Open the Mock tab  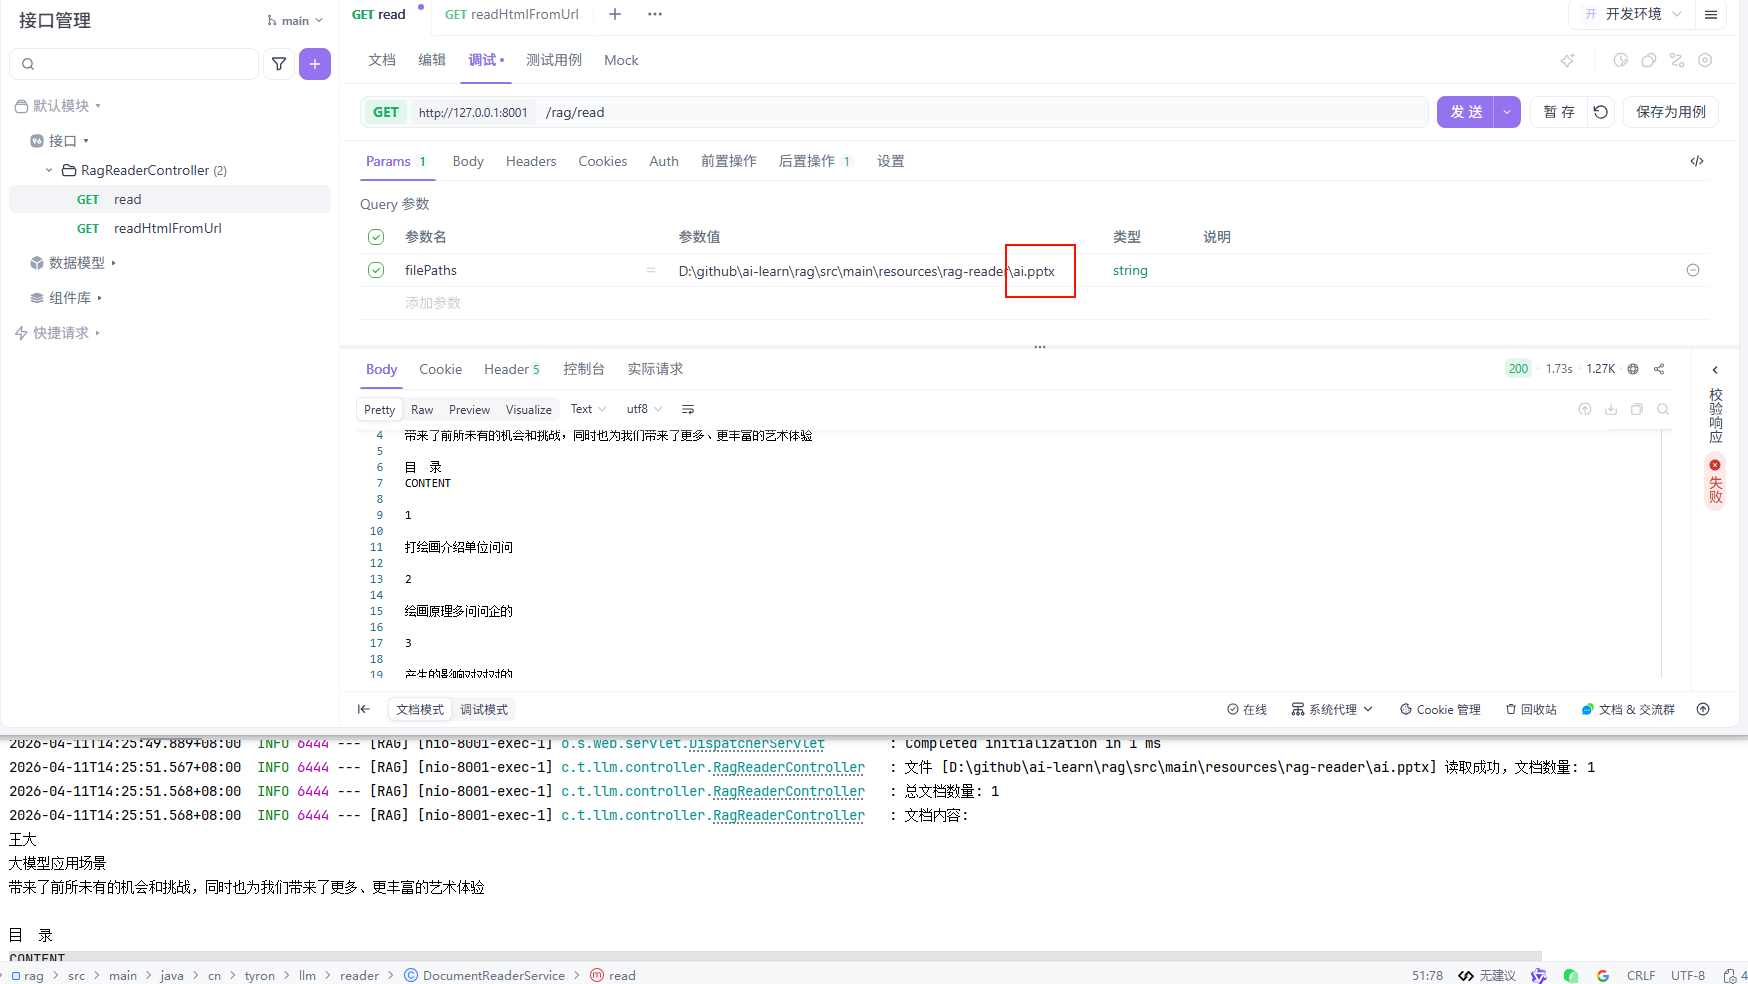(621, 60)
